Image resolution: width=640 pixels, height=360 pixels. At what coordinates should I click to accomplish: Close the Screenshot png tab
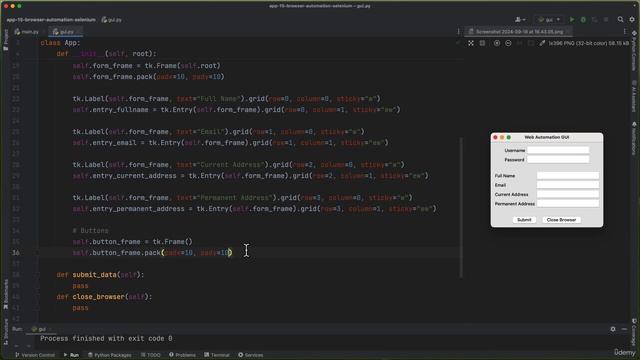(569, 31)
